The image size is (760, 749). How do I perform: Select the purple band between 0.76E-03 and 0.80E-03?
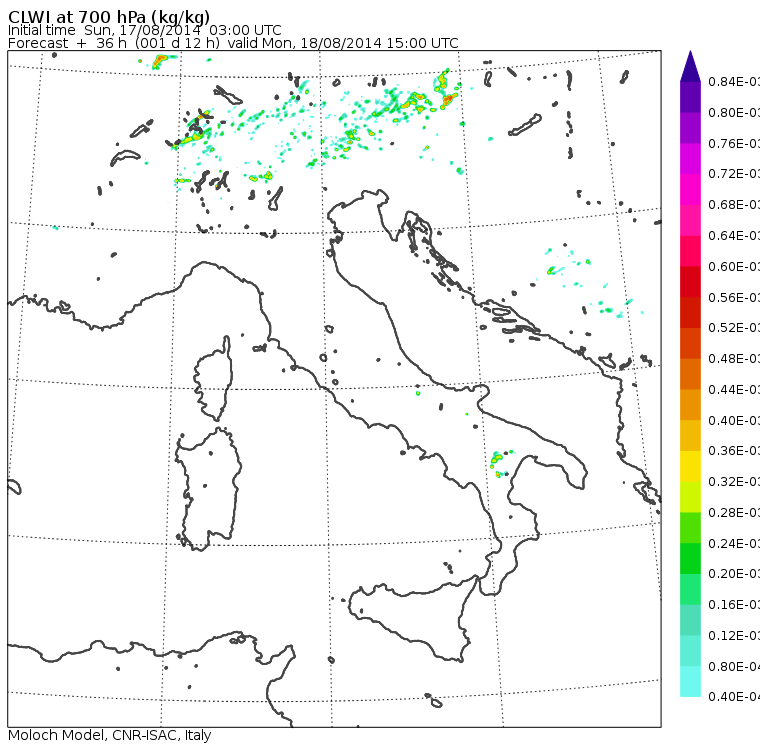pos(690,128)
